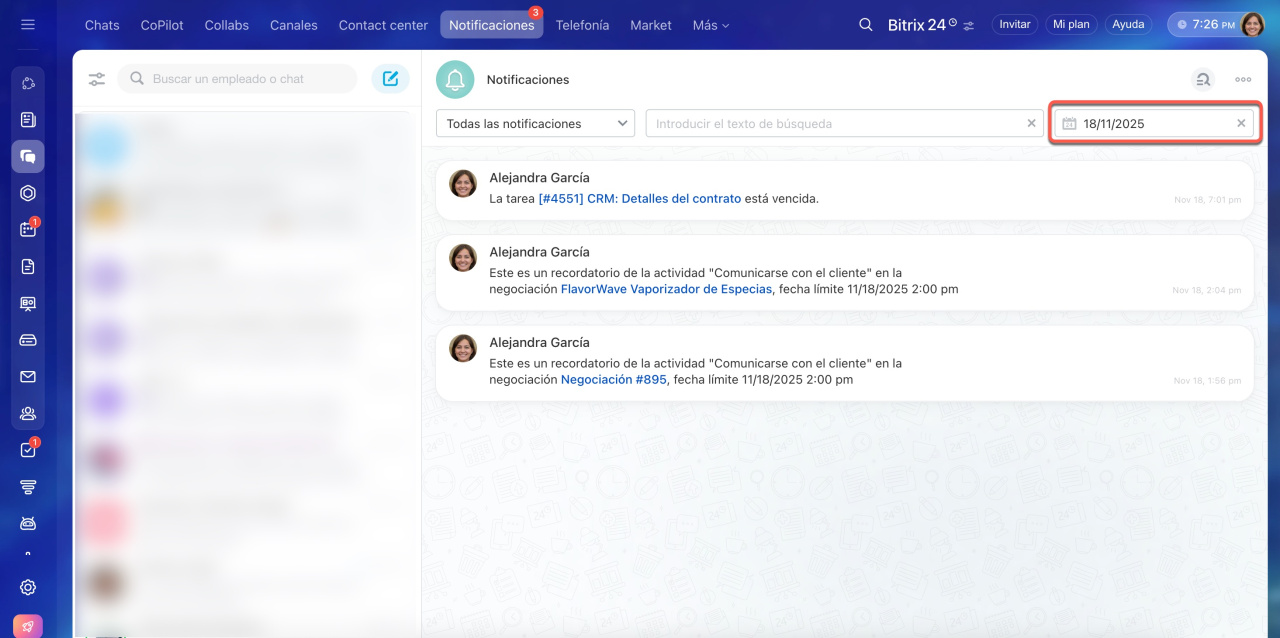Clear the date filter with X
Image resolution: width=1280 pixels, height=638 pixels.
pyautogui.click(x=1241, y=124)
